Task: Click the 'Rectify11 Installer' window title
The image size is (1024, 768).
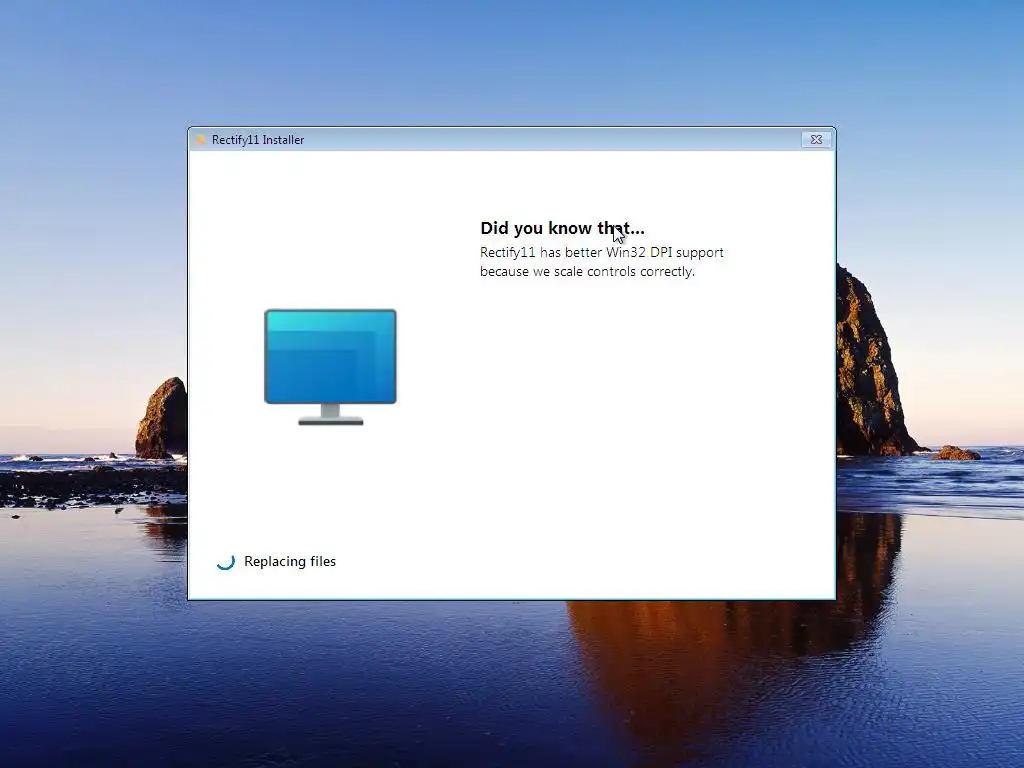Action: click(258, 140)
